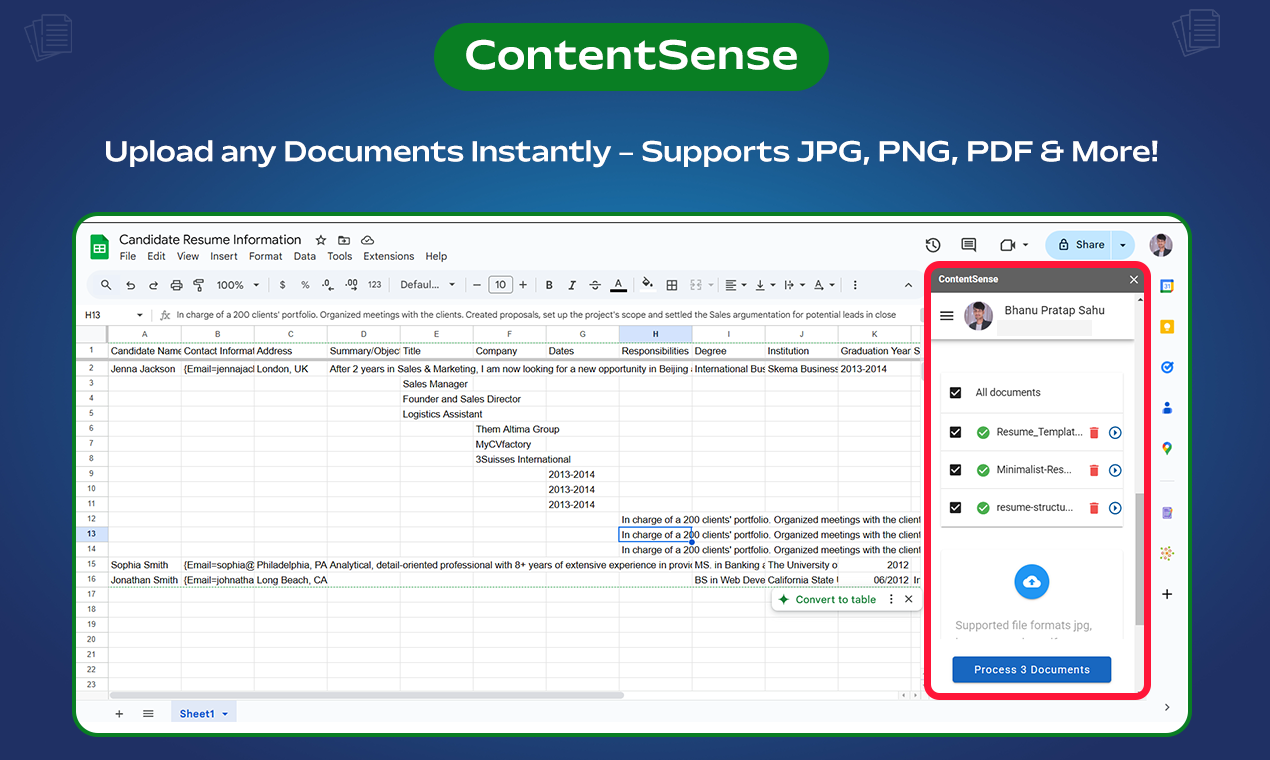Click the get add-ons plus icon
Screen dimensions: 1270x760
(x=1167, y=594)
